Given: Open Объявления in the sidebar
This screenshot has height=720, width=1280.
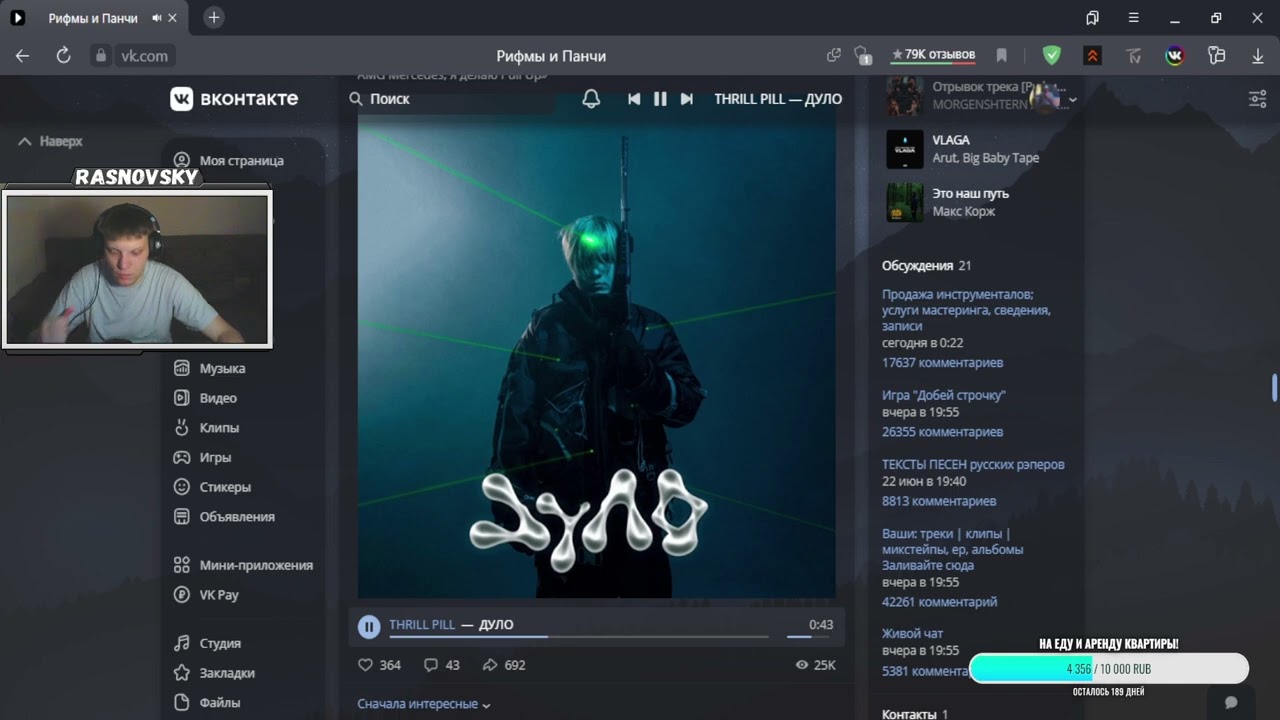Looking at the screenshot, I should click(223, 516).
